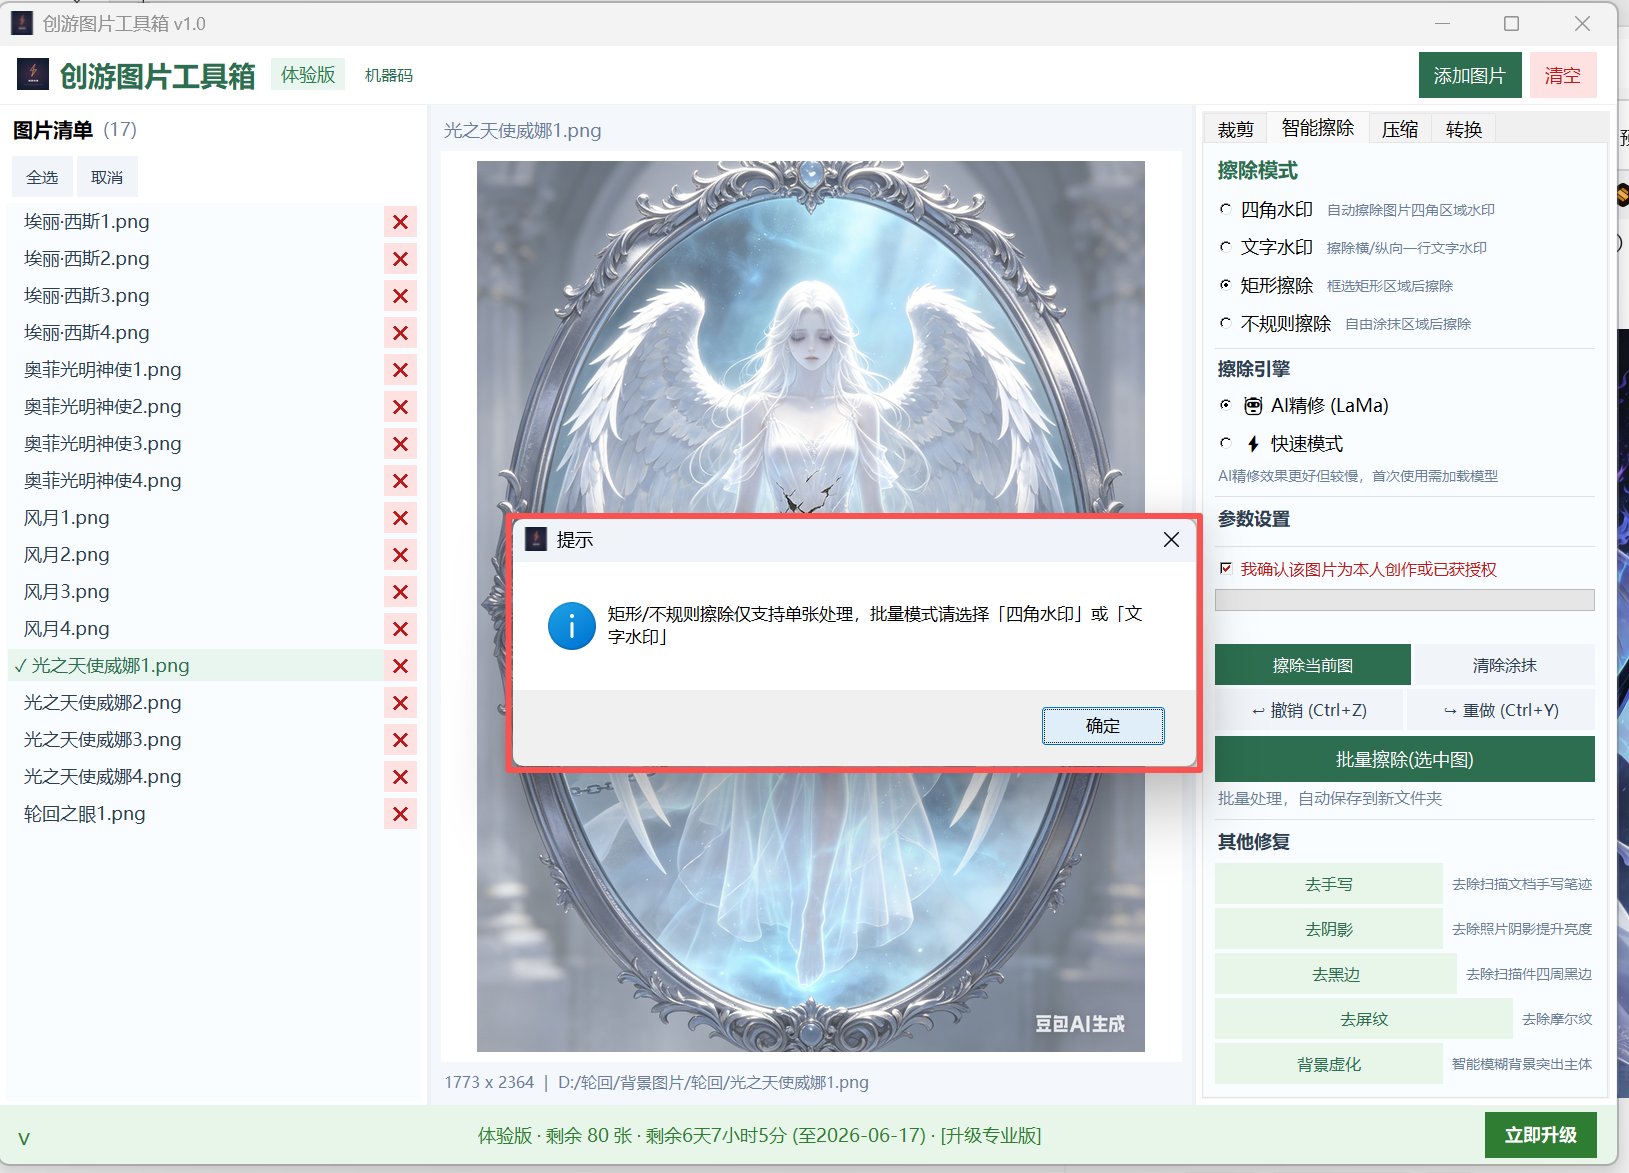Image resolution: width=1629 pixels, height=1173 pixels.
Task: Click the progress bar under the authorization checkbox
Action: [1404, 600]
